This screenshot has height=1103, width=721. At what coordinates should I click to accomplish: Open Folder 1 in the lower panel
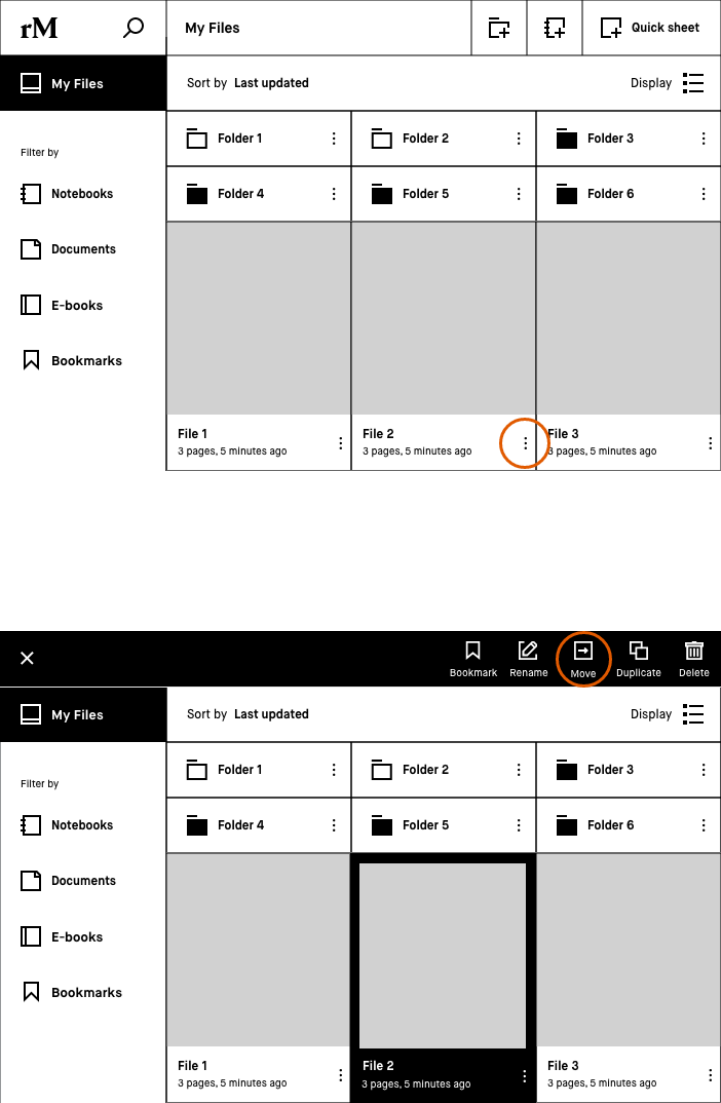(258, 770)
